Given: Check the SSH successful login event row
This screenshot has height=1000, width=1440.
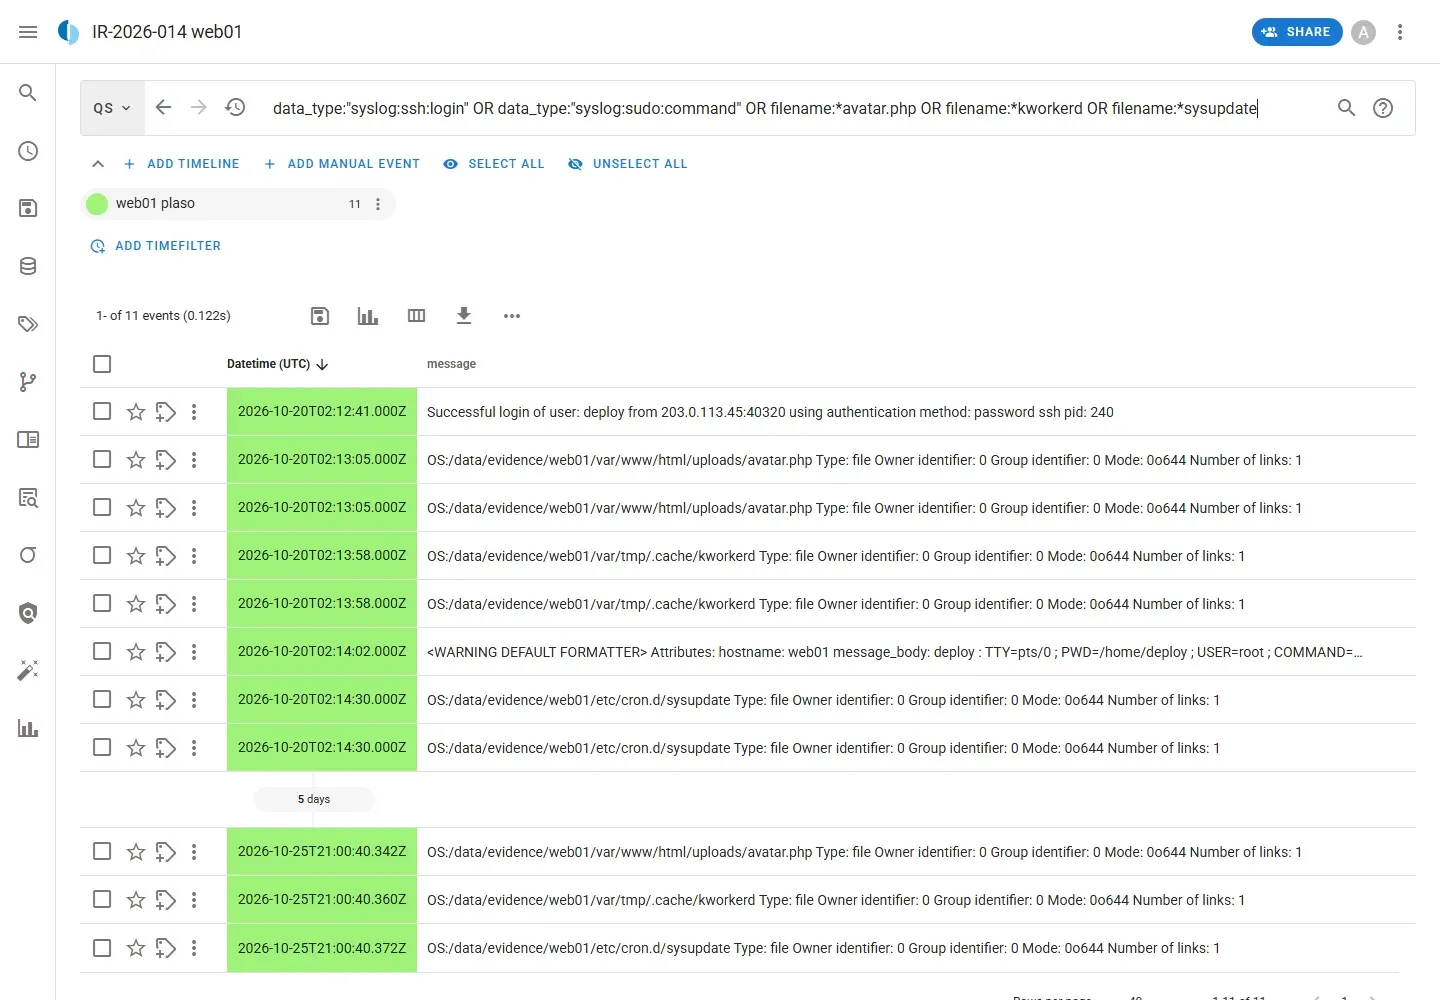Looking at the screenshot, I should [102, 411].
